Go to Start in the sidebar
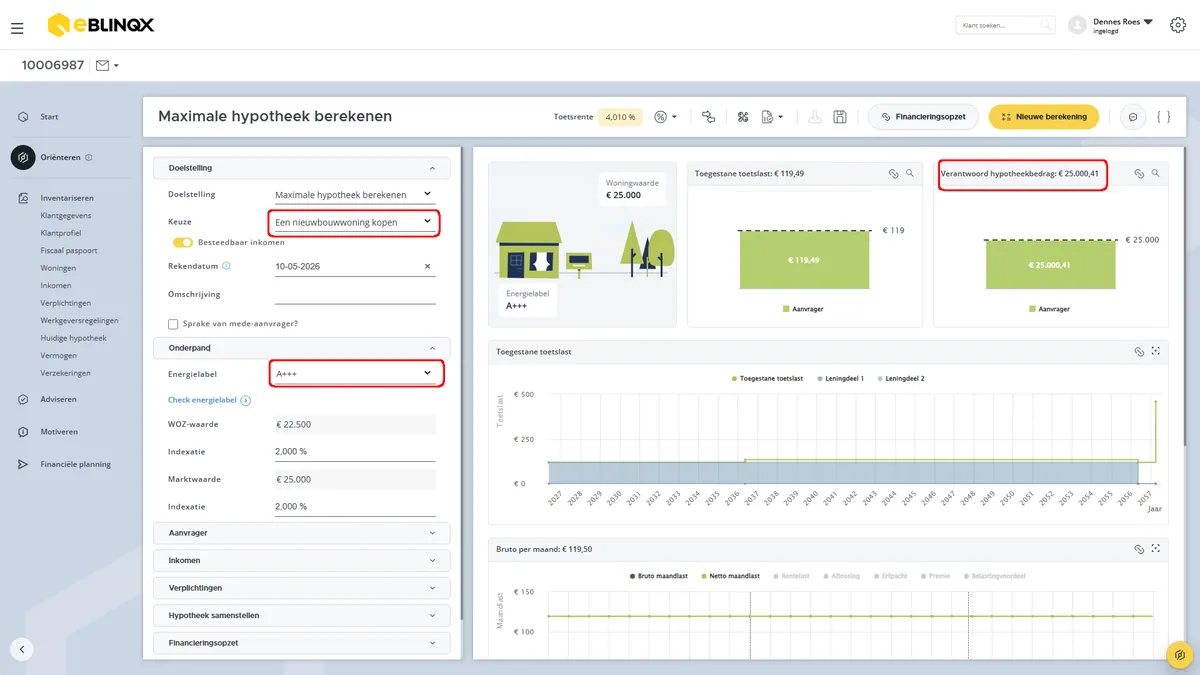1200x675 pixels. [49, 117]
